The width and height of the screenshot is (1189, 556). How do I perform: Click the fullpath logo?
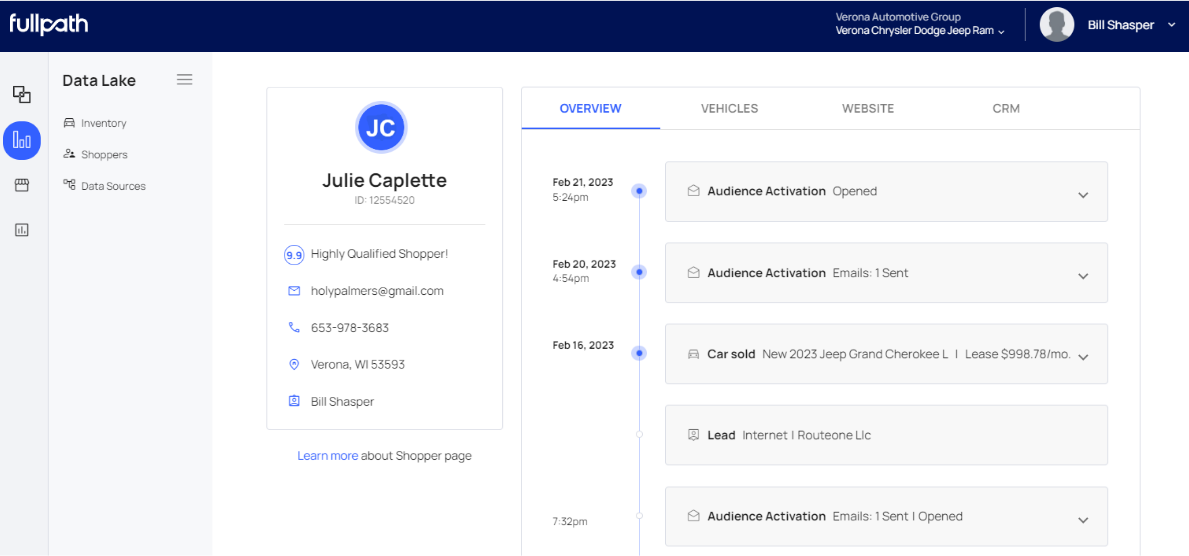pyautogui.click(x=49, y=24)
